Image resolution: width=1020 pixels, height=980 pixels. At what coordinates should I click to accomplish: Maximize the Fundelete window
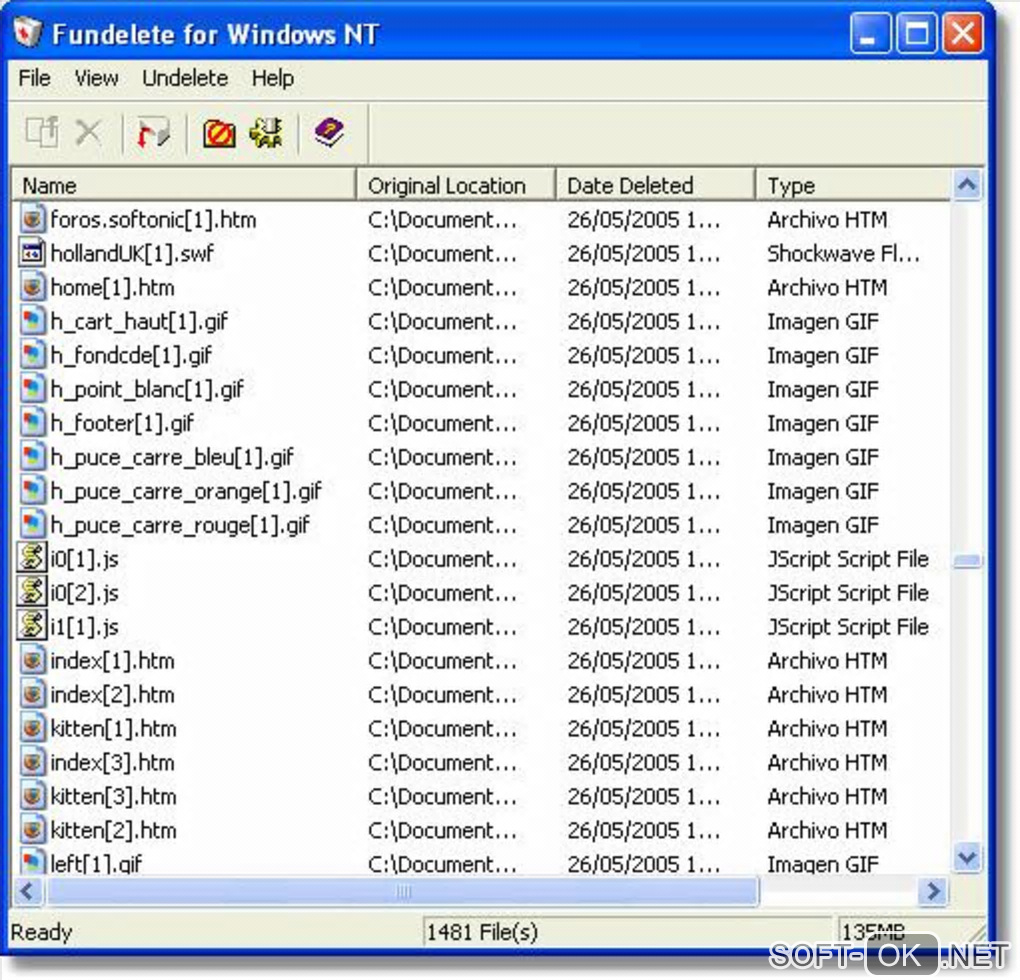[x=917, y=33]
